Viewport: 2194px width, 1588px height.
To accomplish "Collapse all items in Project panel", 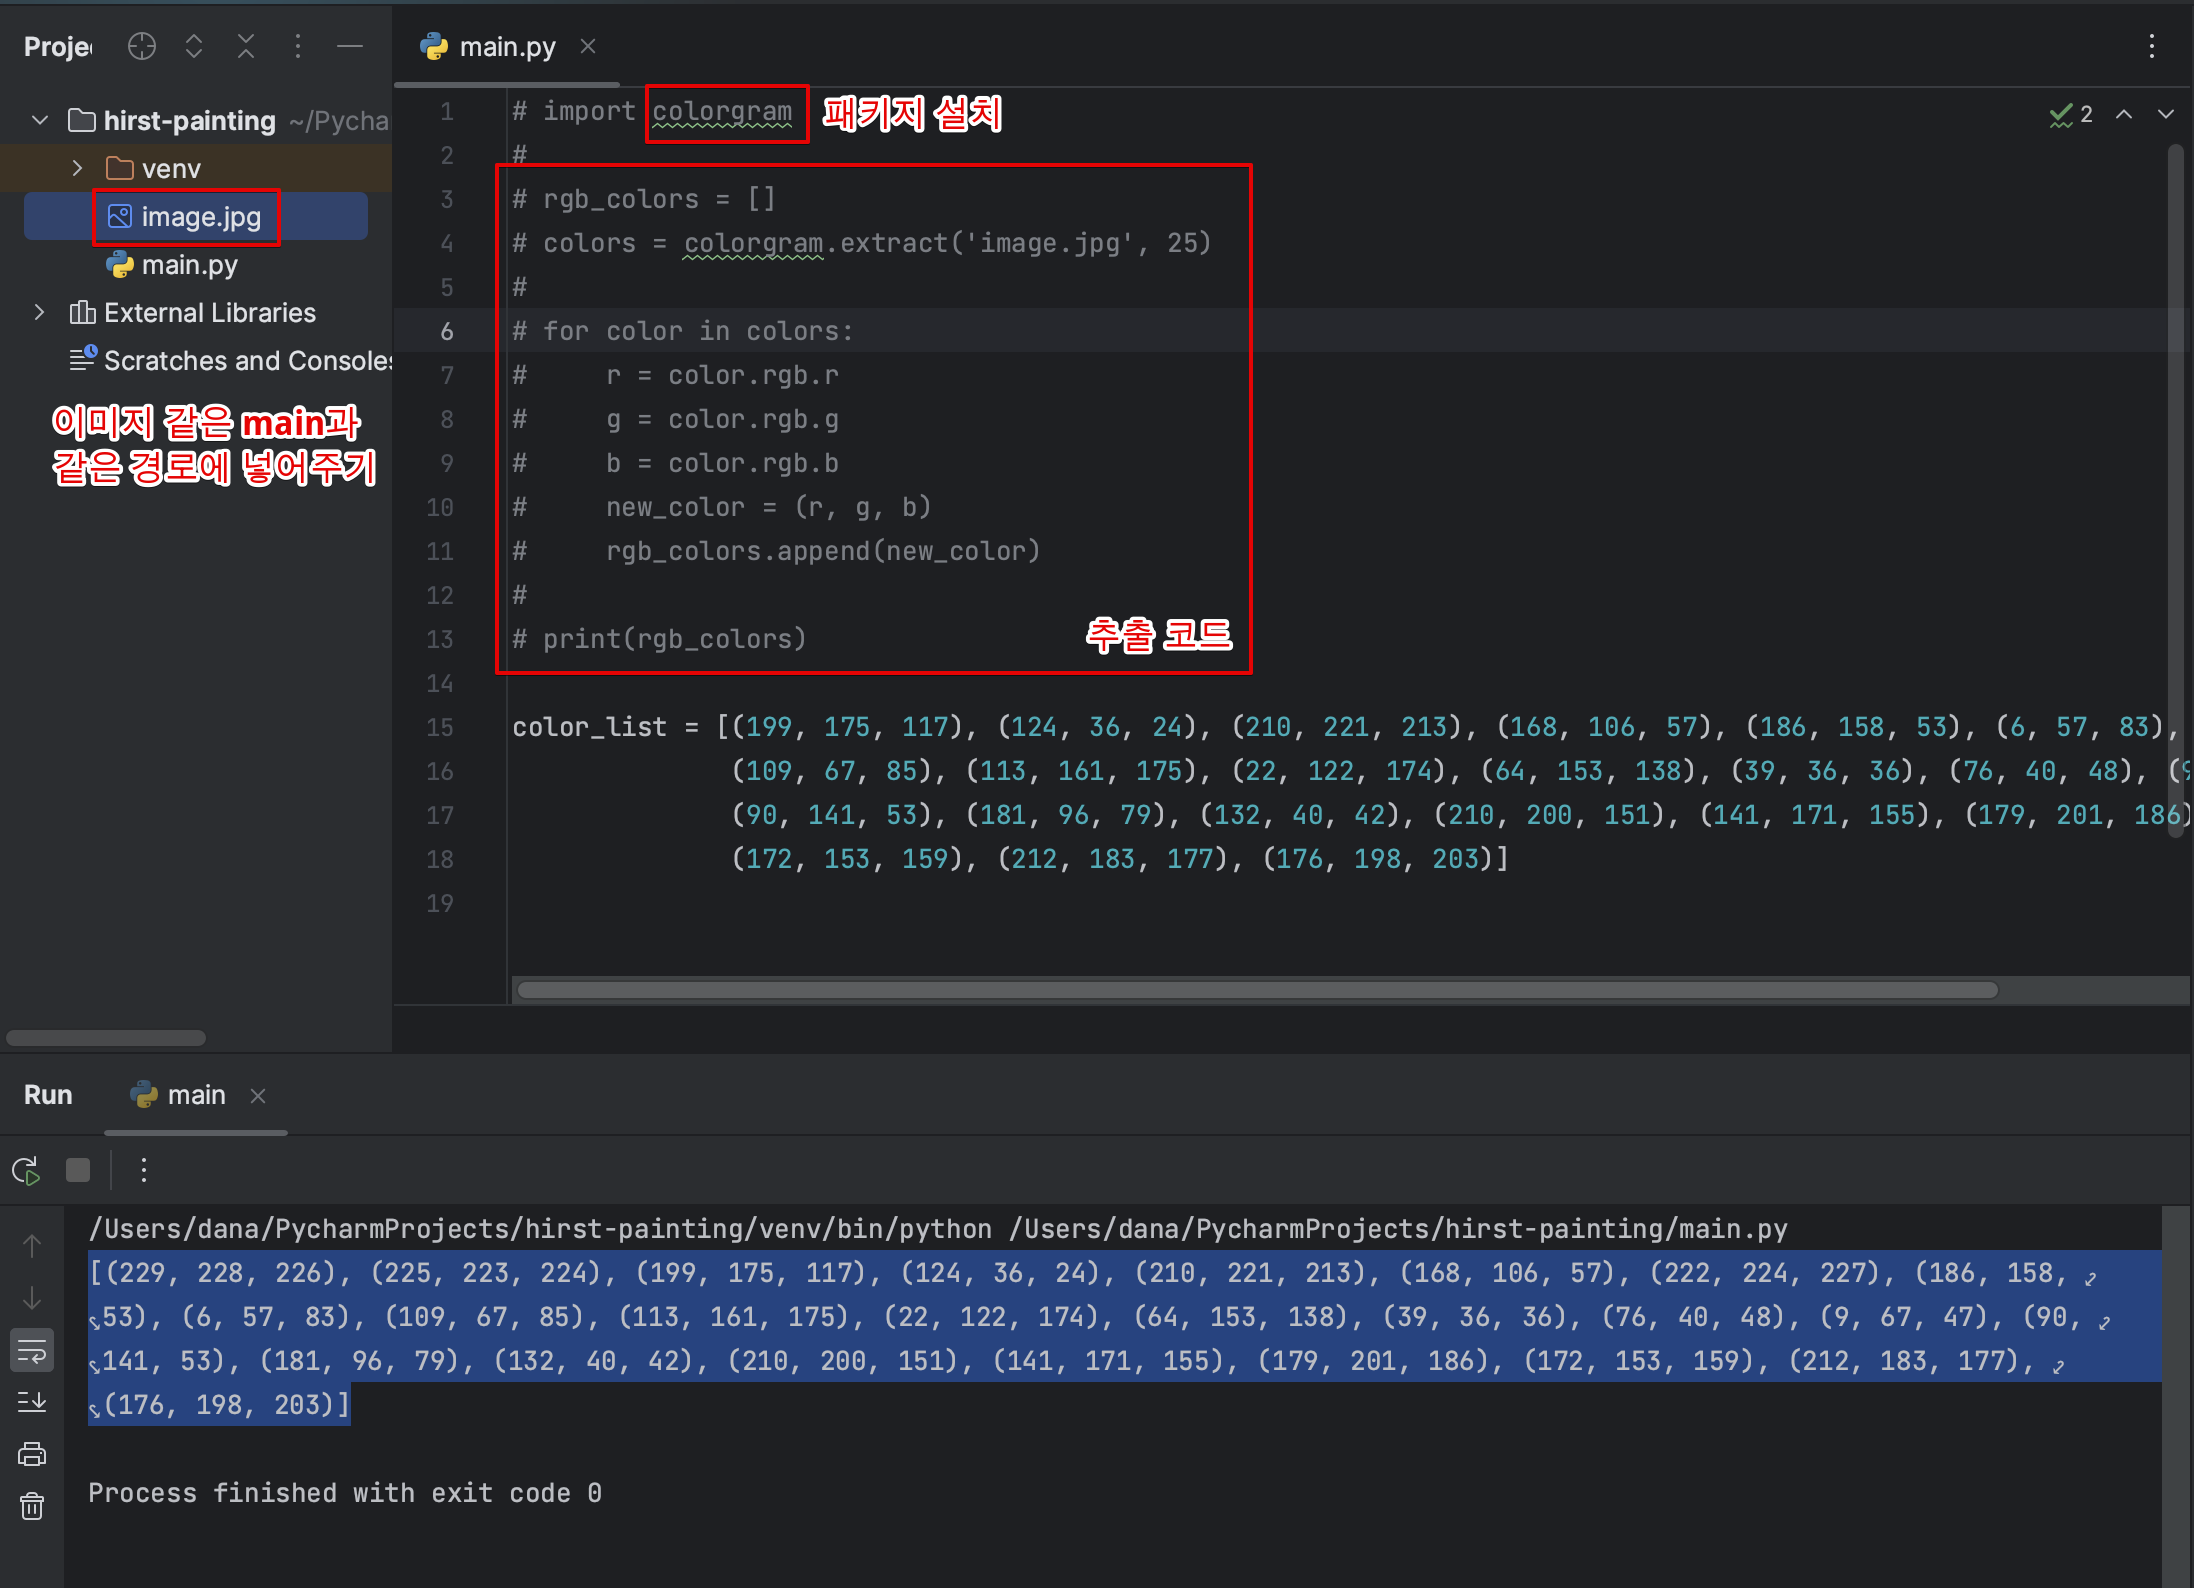I will 246,46.
